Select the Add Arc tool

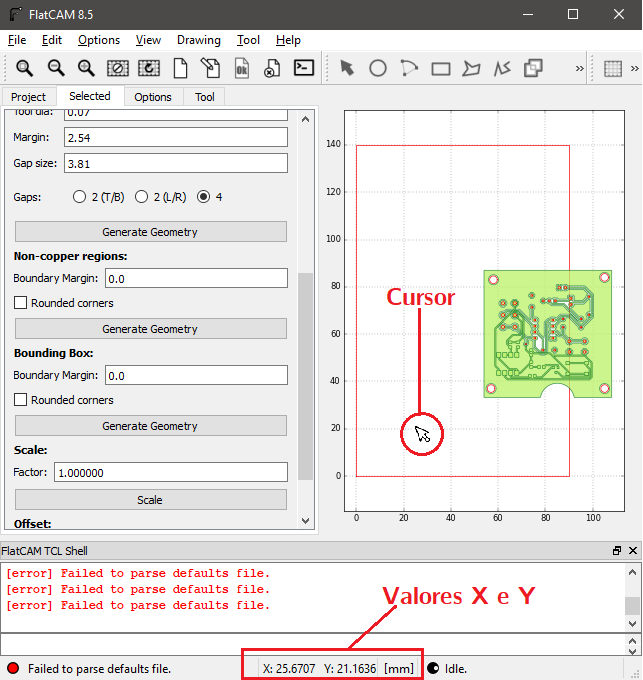(x=409, y=68)
